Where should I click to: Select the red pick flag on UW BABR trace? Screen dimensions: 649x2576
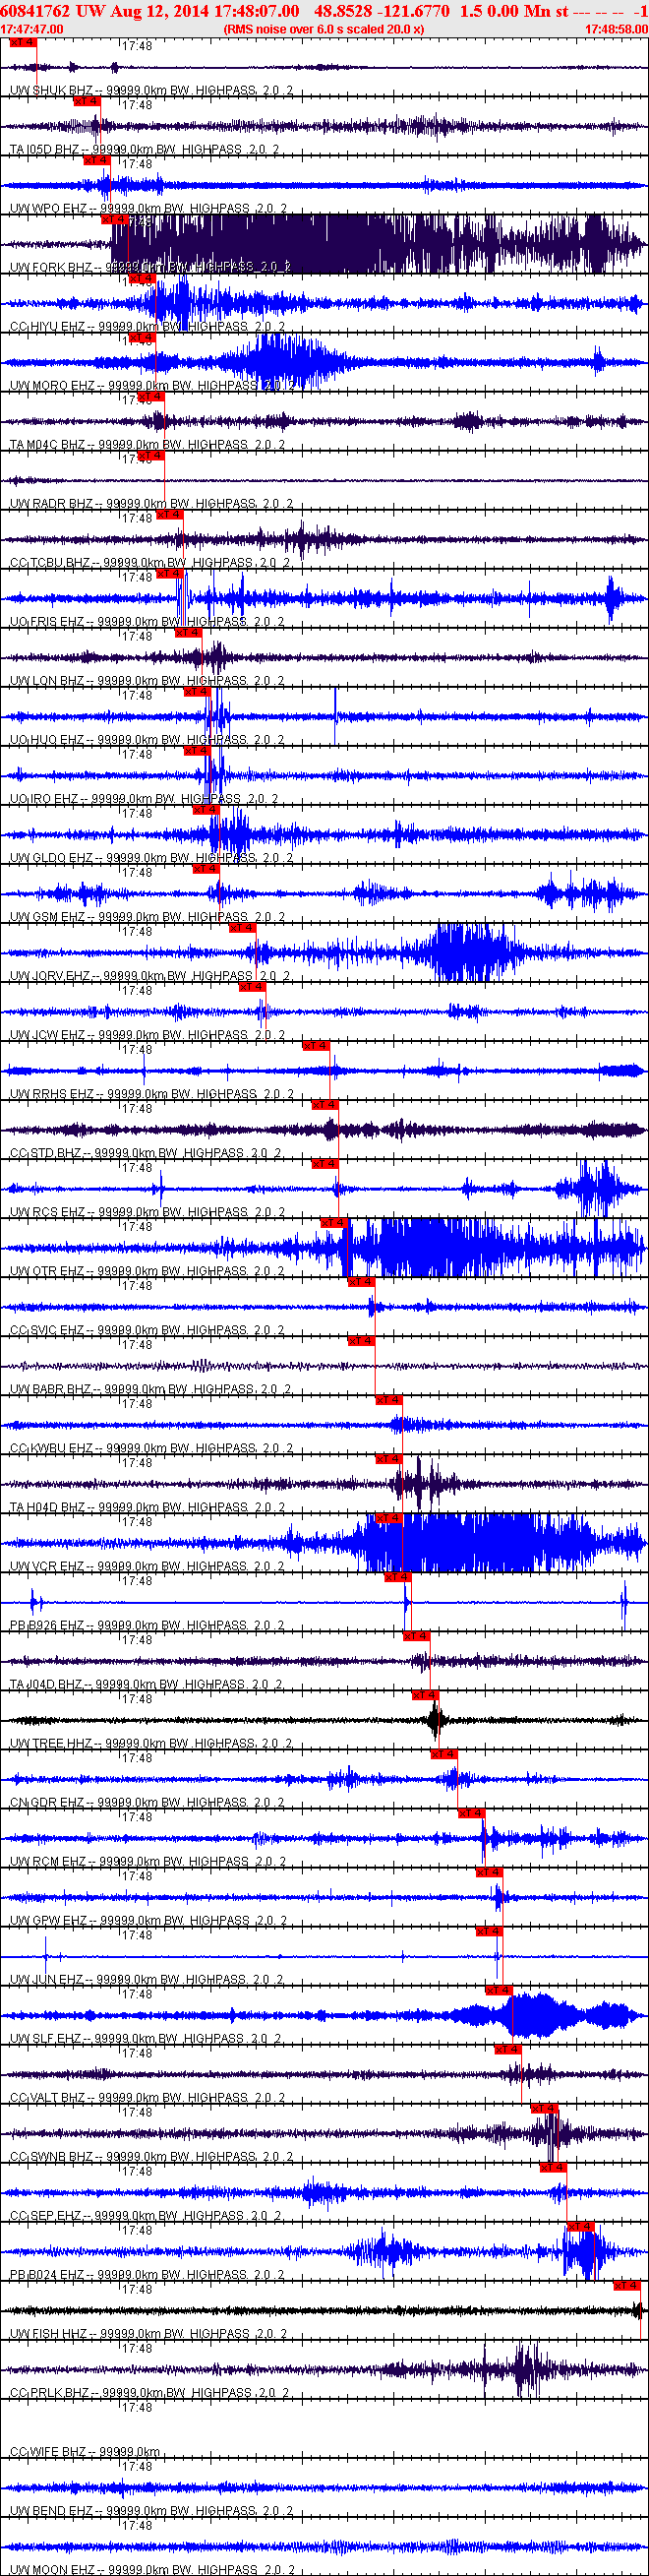click(x=361, y=1341)
